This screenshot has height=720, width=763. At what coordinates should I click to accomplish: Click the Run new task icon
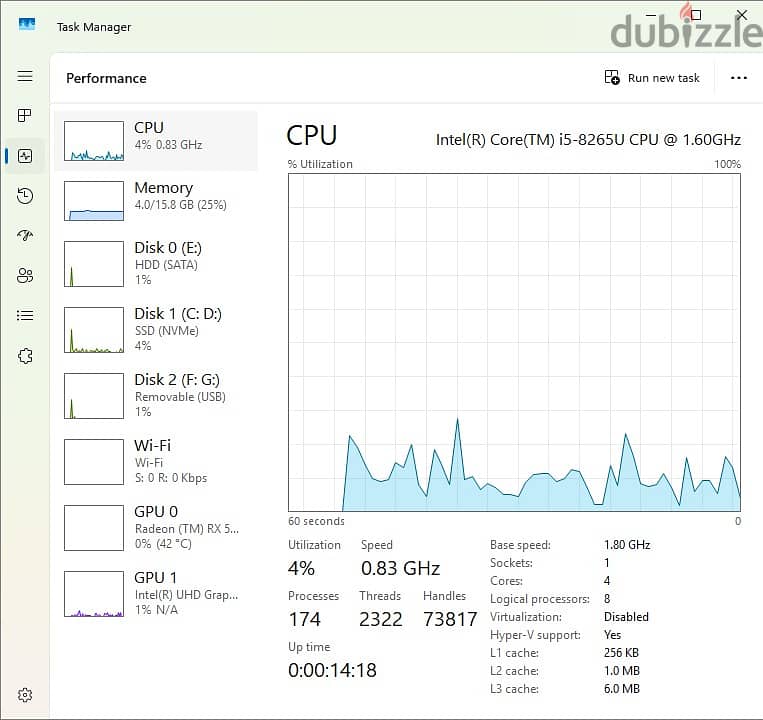[612, 77]
